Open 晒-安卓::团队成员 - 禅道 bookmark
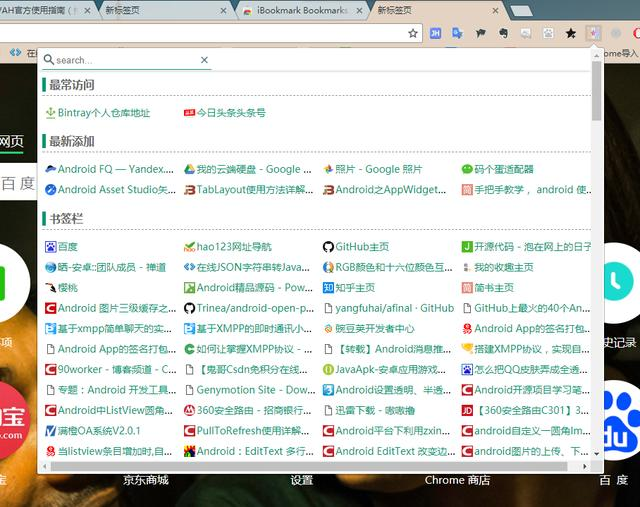This screenshot has height=507, width=640. click(x=105, y=267)
